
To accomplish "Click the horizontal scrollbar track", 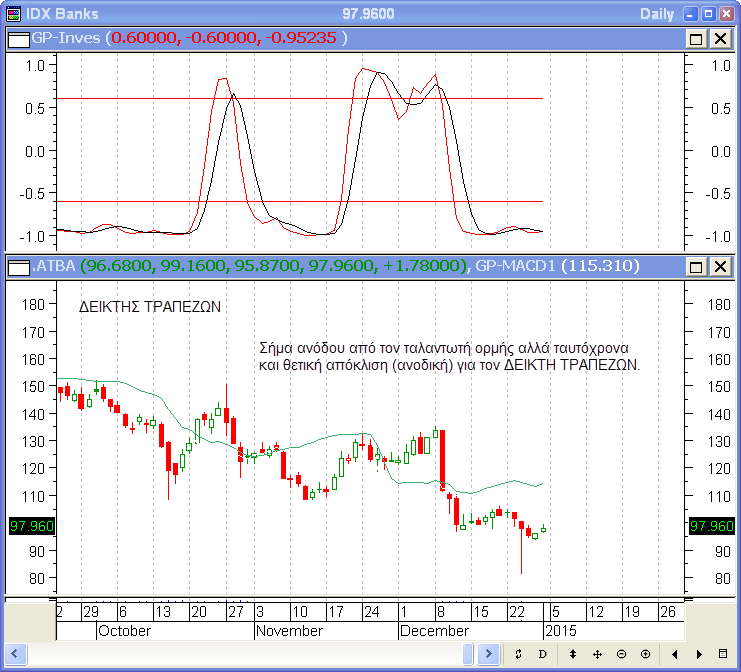I will (246, 654).
